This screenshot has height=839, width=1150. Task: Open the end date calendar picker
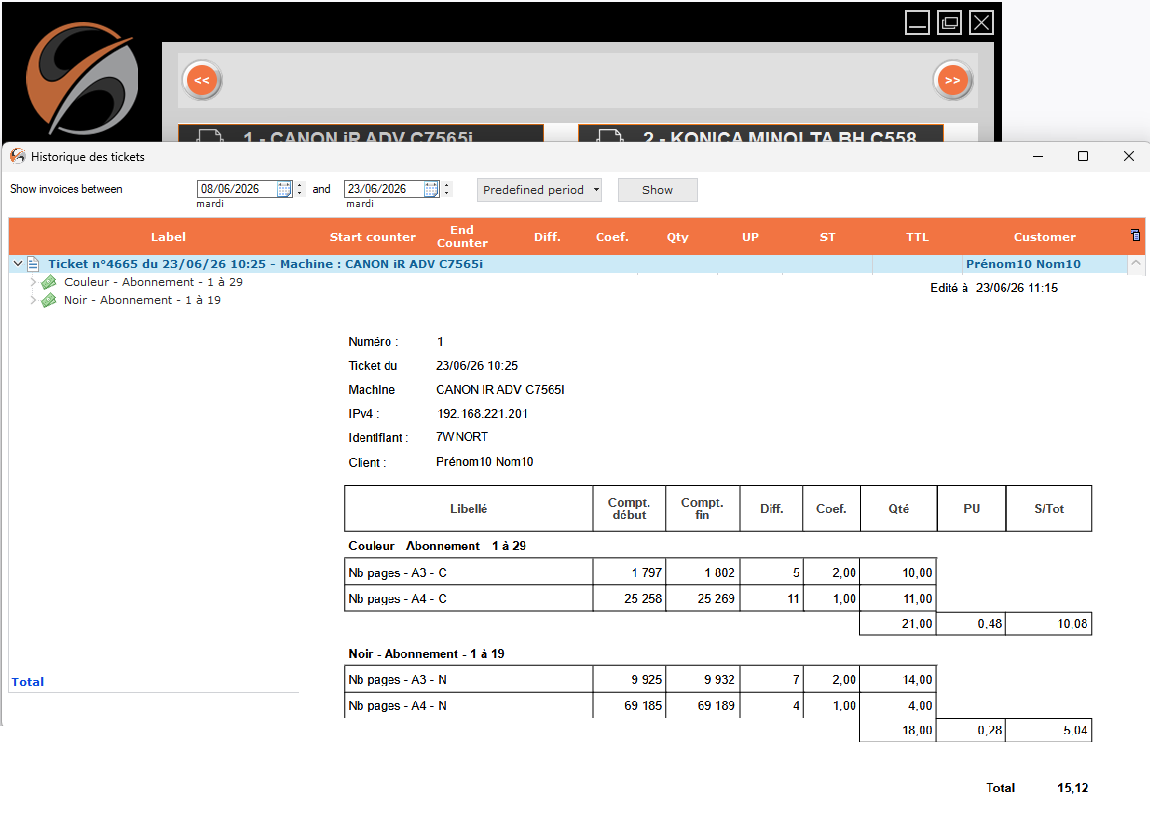point(431,189)
